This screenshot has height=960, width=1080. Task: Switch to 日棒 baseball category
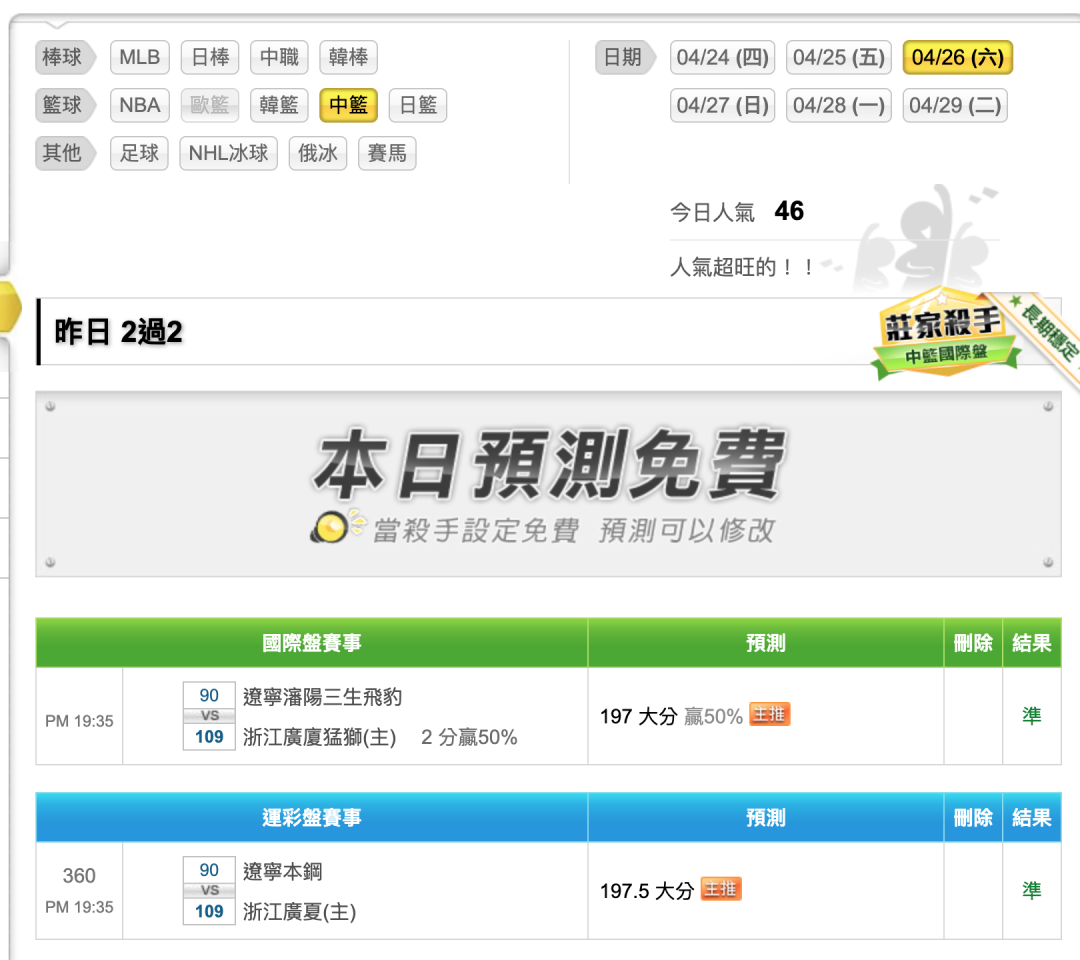coord(210,57)
